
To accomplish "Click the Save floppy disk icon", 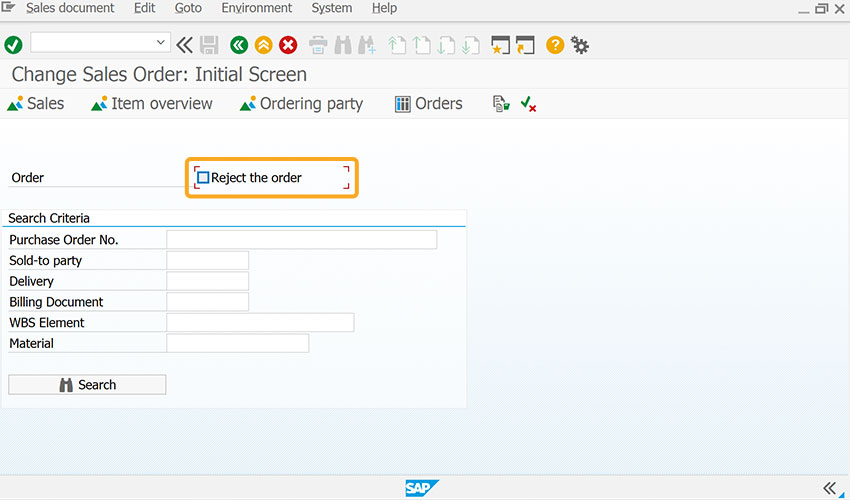I will [x=209, y=45].
